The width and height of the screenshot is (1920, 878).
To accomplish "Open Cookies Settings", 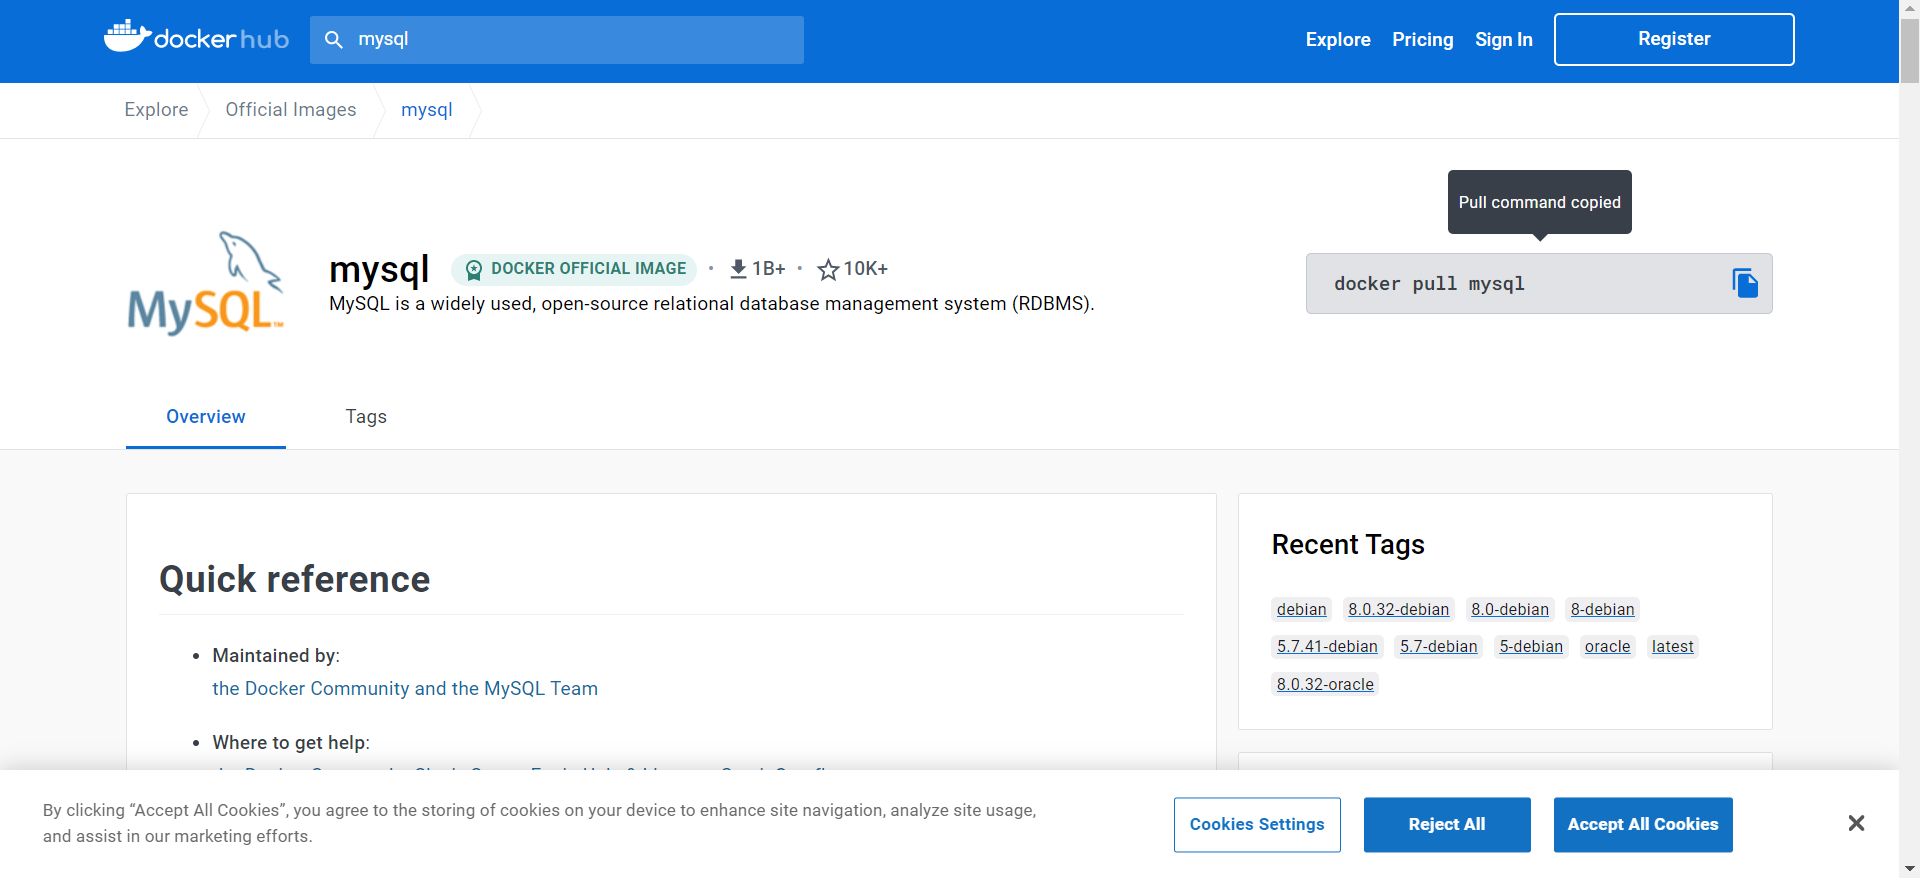I will (x=1257, y=825).
